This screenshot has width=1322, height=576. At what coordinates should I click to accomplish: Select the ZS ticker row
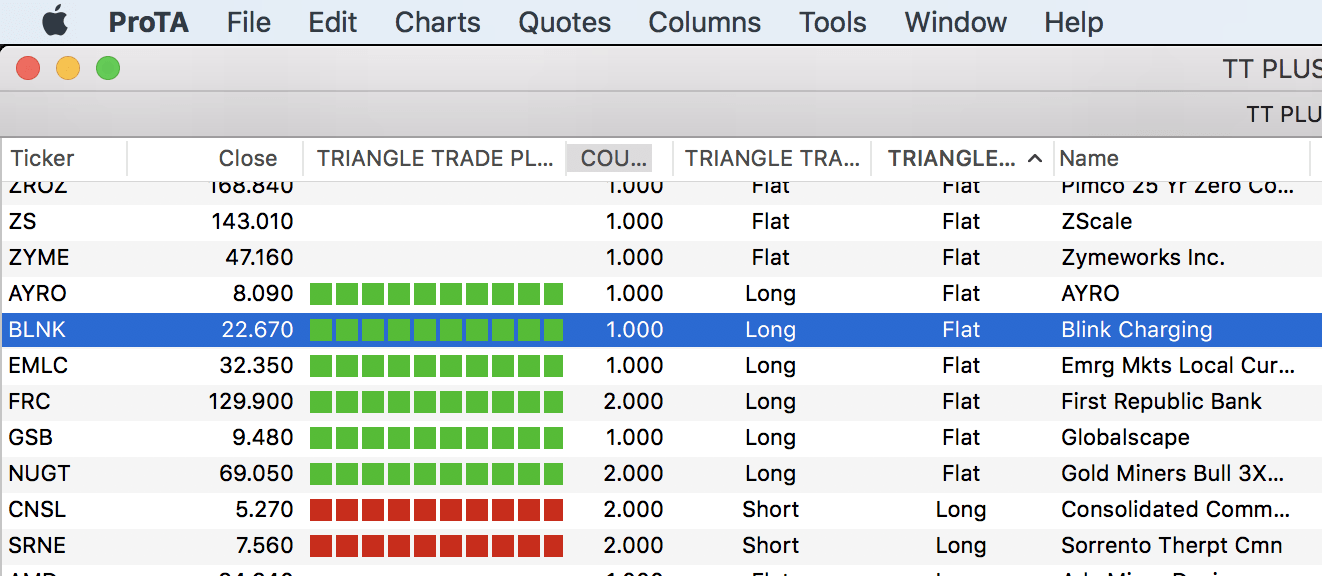click(661, 222)
